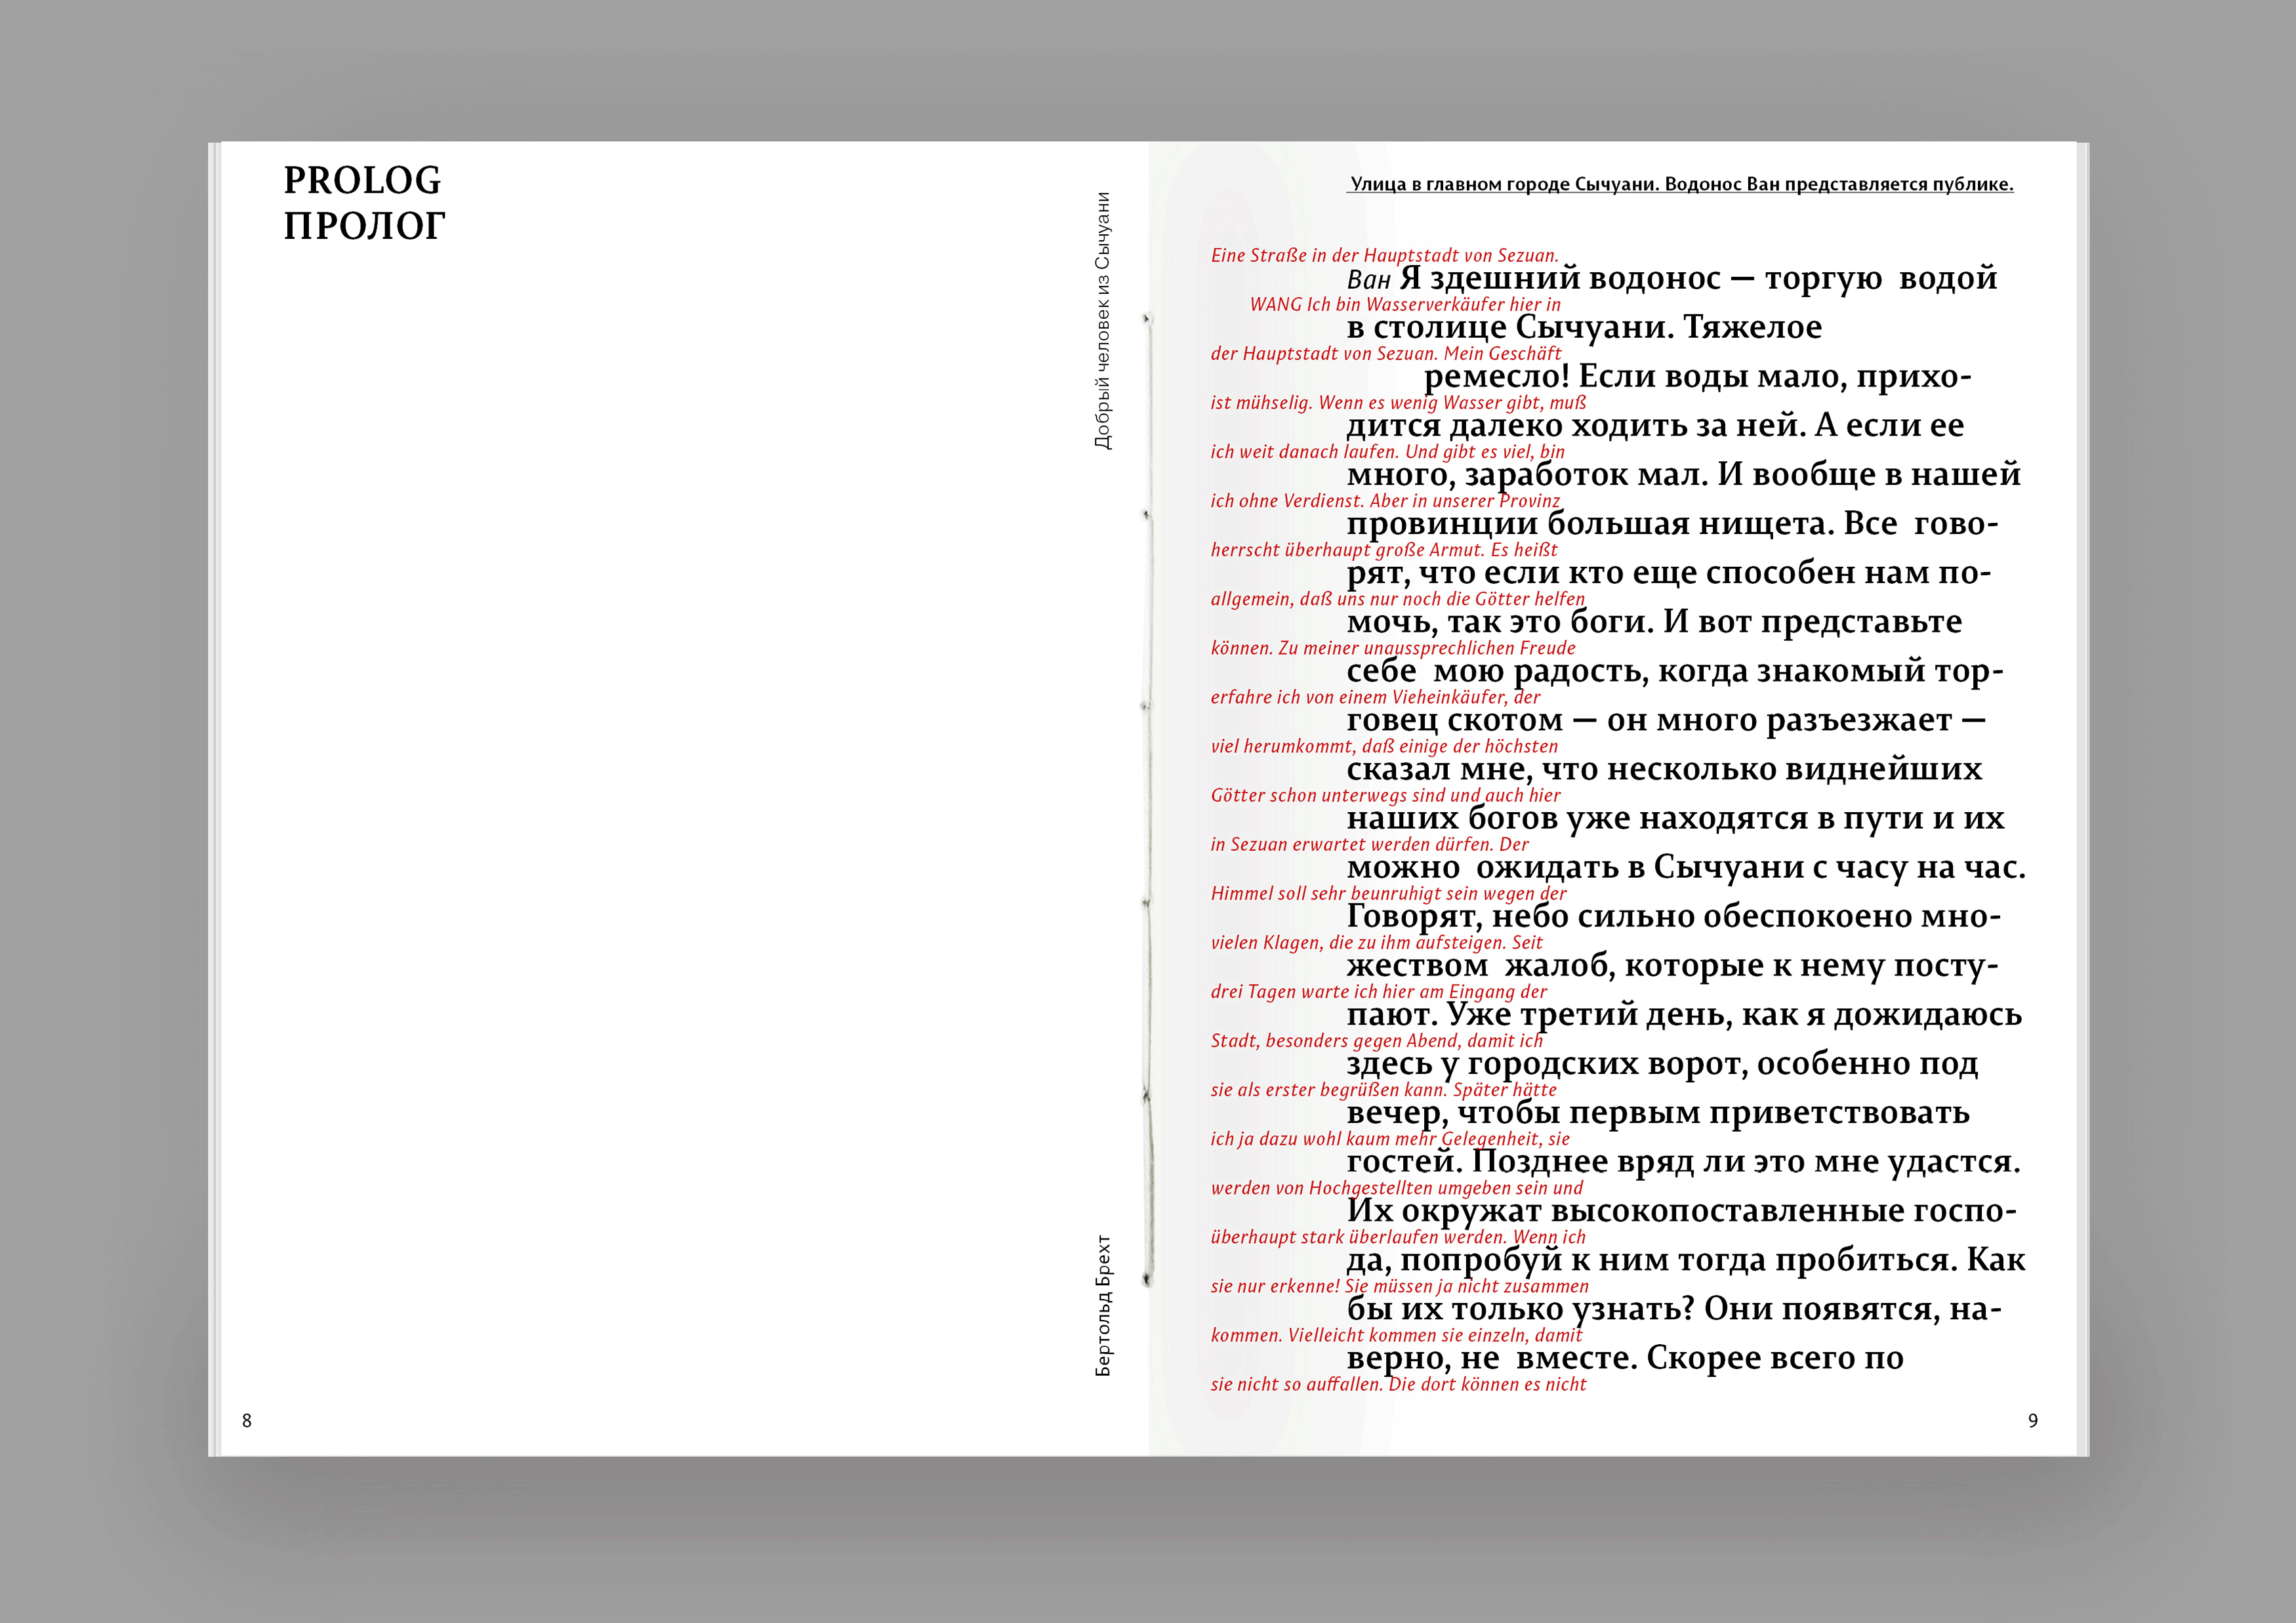Click the underlined stage direction Улица в главном городе
The width and height of the screenshot is (2296, 1623).
click(1680, 184)
